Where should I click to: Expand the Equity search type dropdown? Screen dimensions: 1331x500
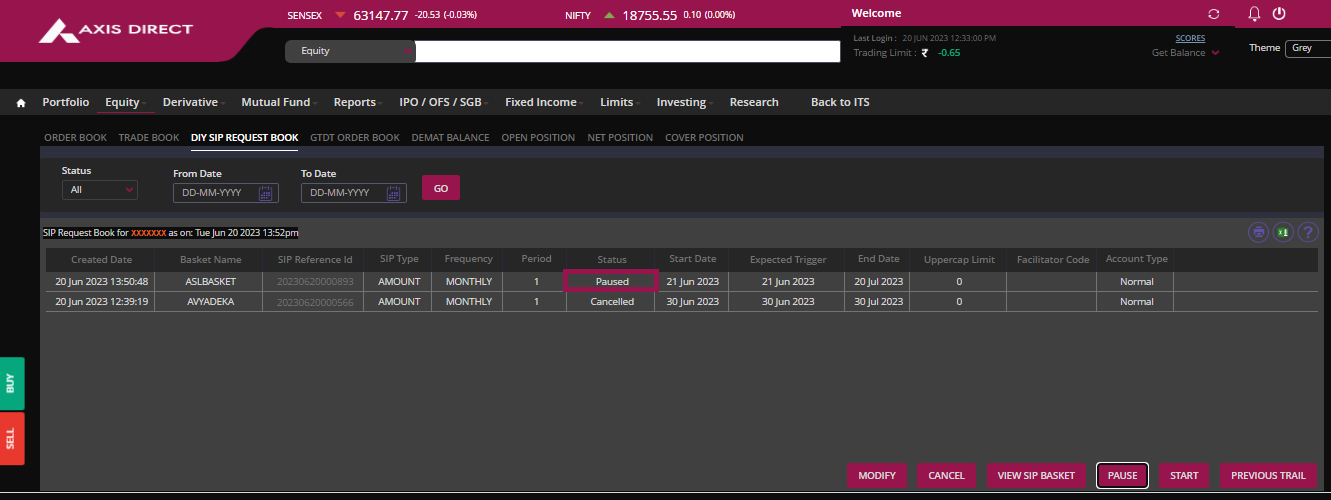(350, 51)
